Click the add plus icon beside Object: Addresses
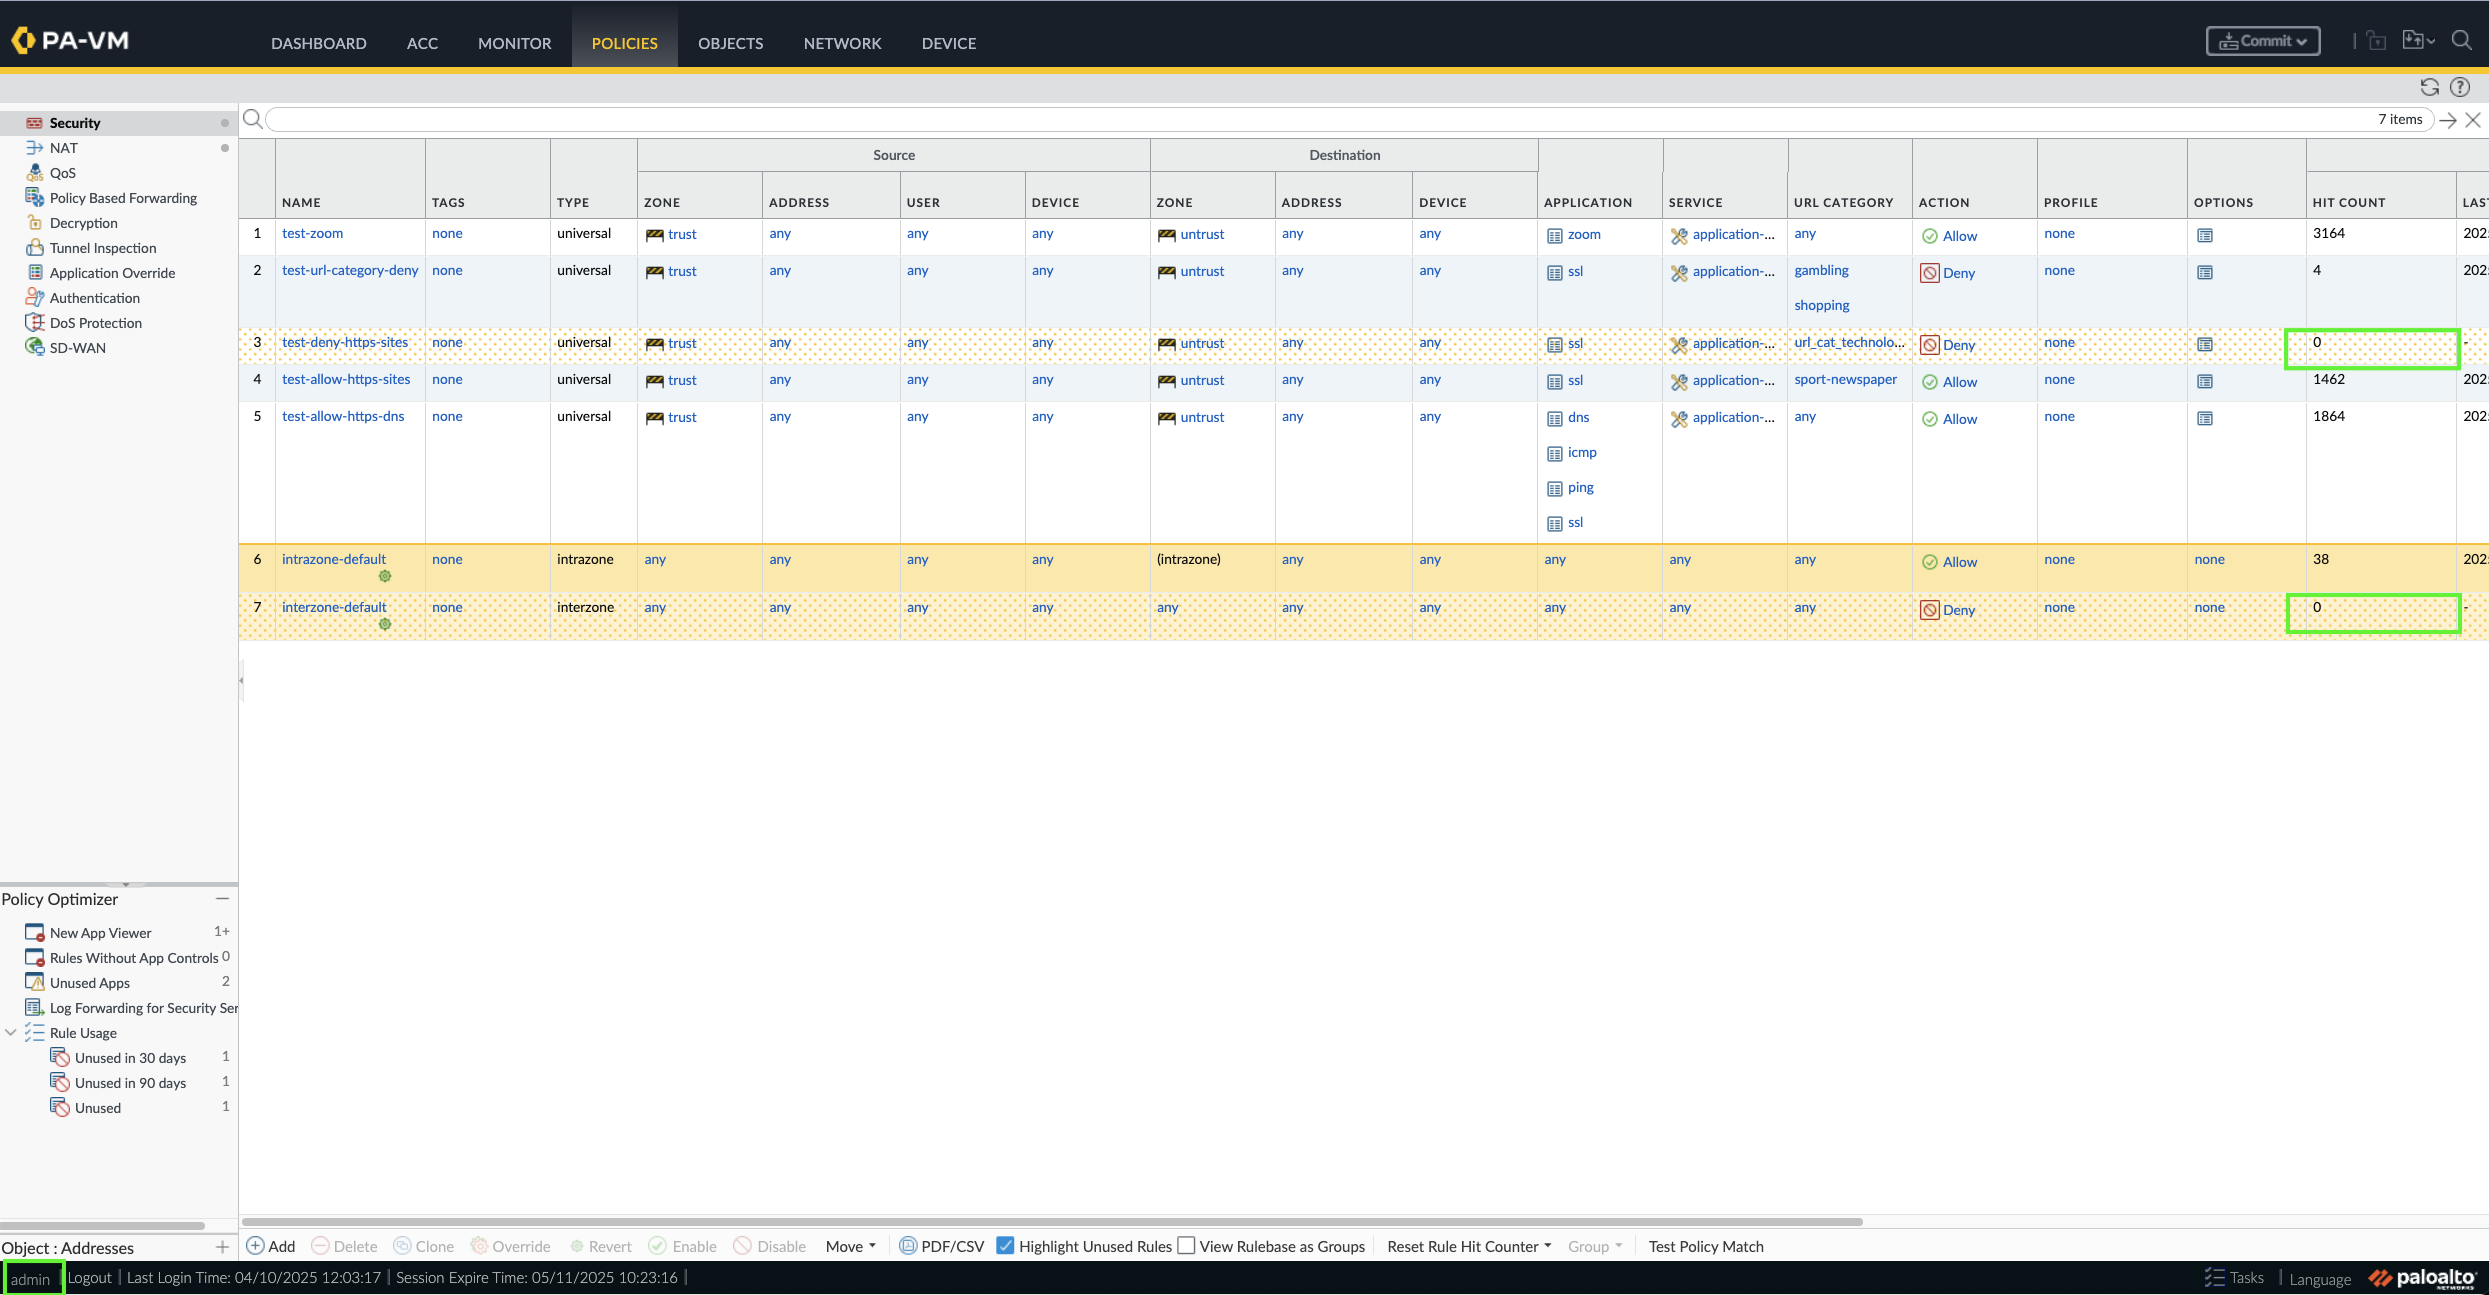 point(222,1247)
